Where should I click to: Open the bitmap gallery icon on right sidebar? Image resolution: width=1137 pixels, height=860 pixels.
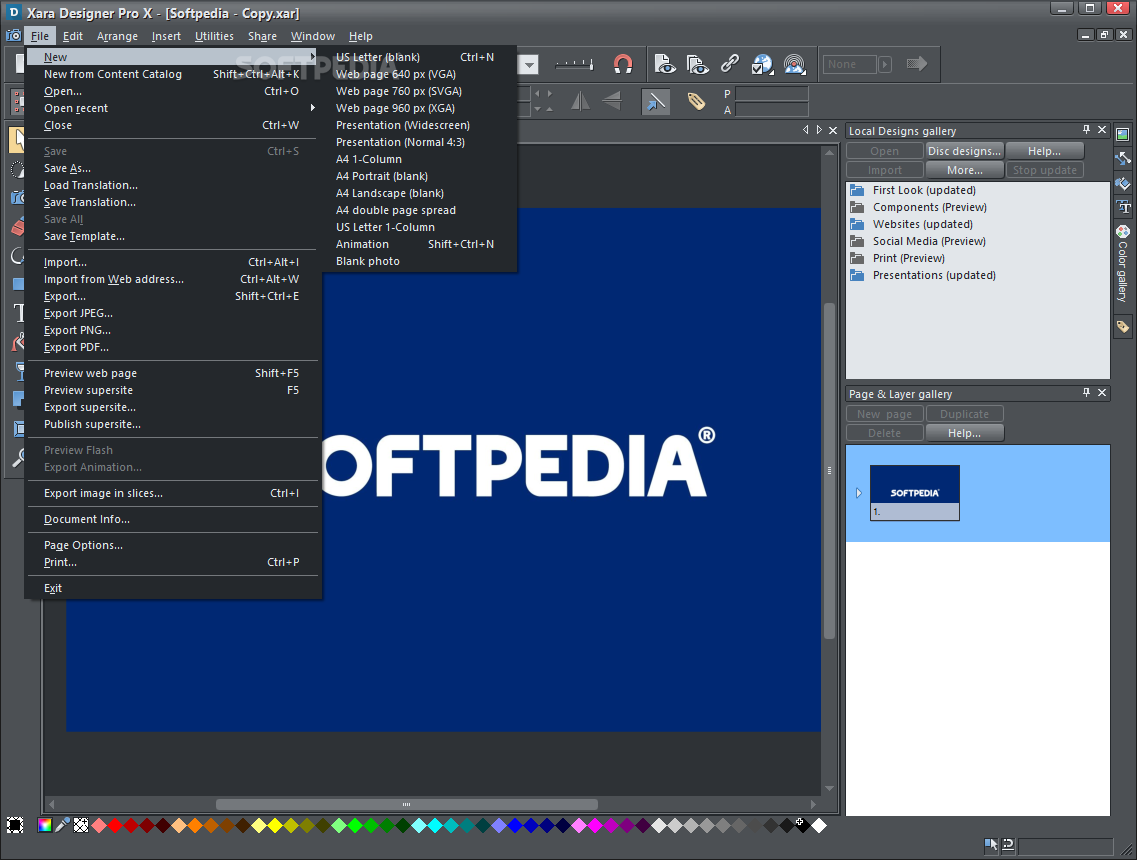[1122, 134]
